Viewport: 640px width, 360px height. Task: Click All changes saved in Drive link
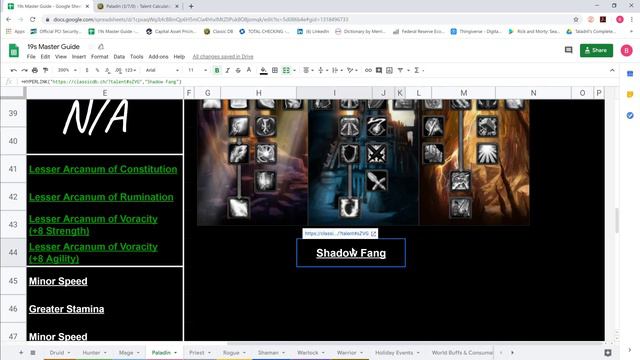pos(223,57)
